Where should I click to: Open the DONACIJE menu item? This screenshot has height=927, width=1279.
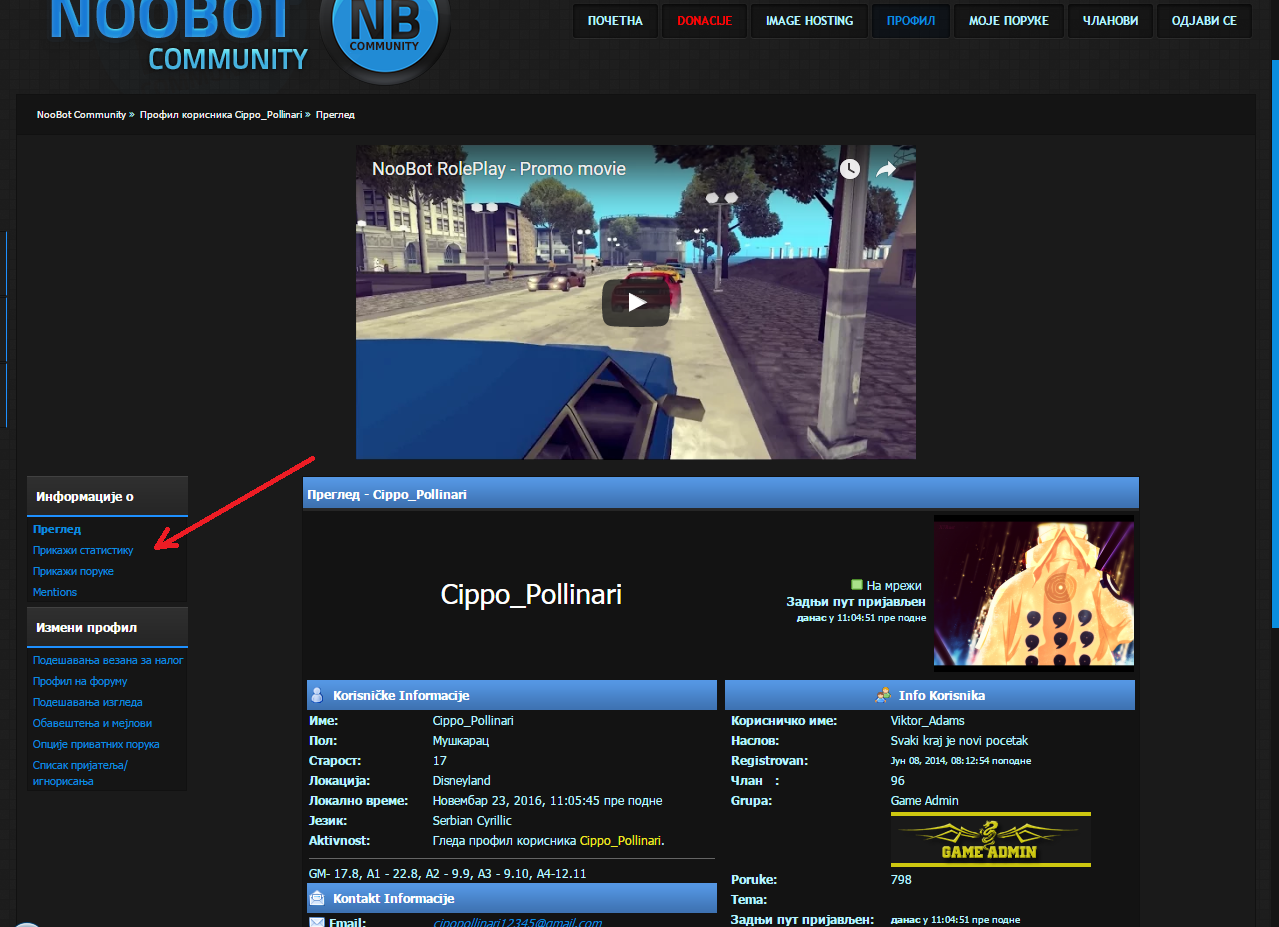(704, 21)
